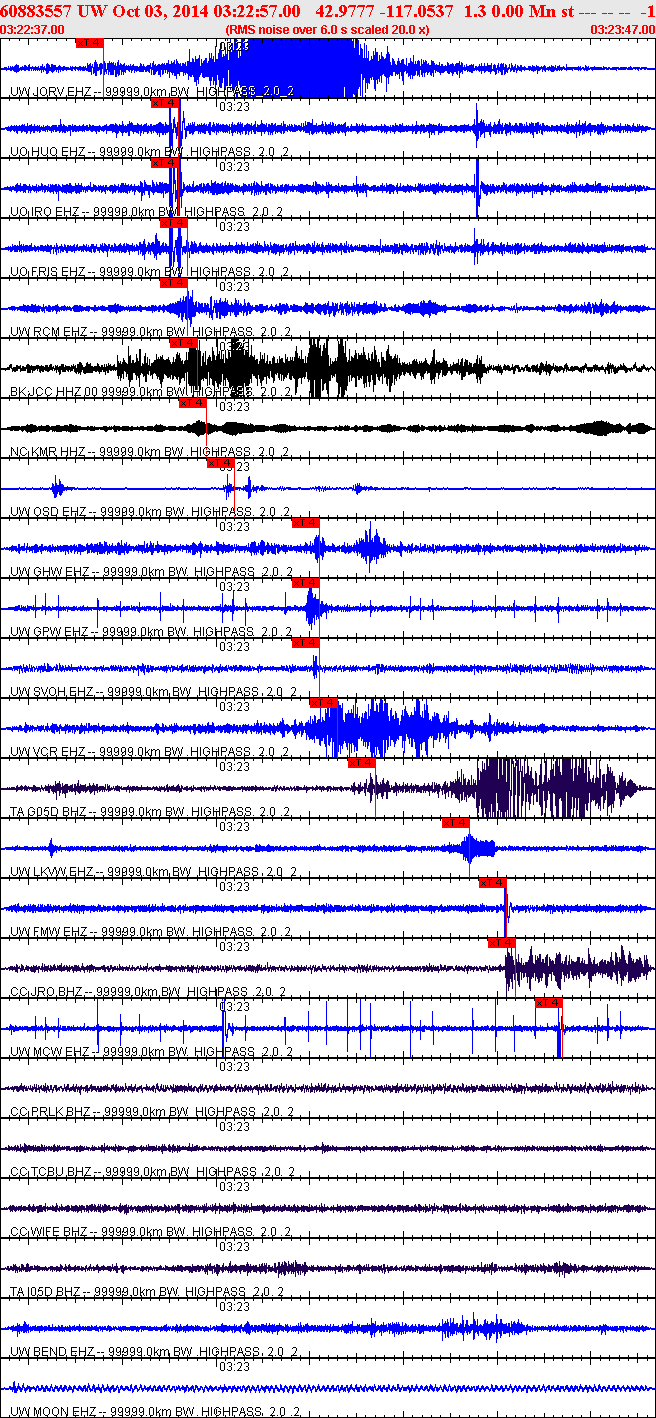This screenshot has height=1418, width=656.
Task: Click the BK JCC HHZ station label
Action: coord(47,391)
